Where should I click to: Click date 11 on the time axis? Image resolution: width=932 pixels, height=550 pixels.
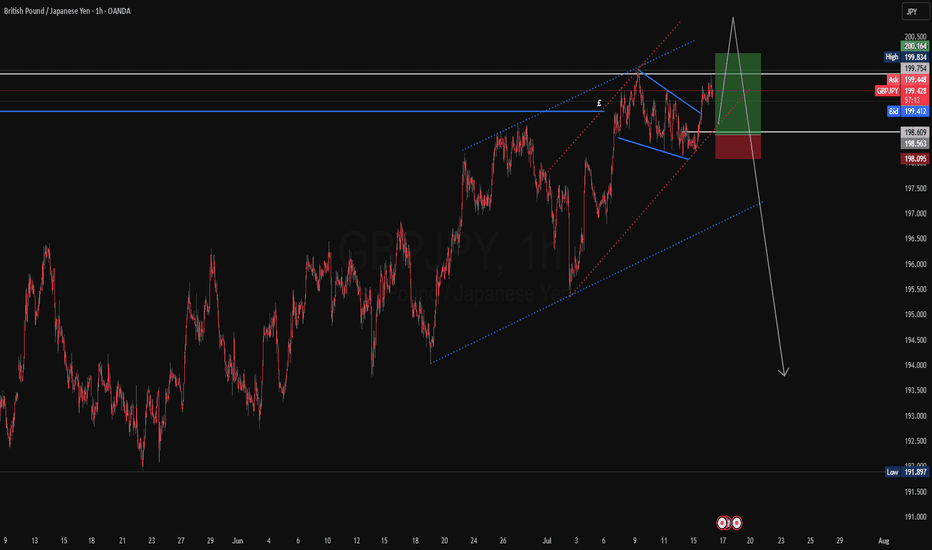(664, 540)
